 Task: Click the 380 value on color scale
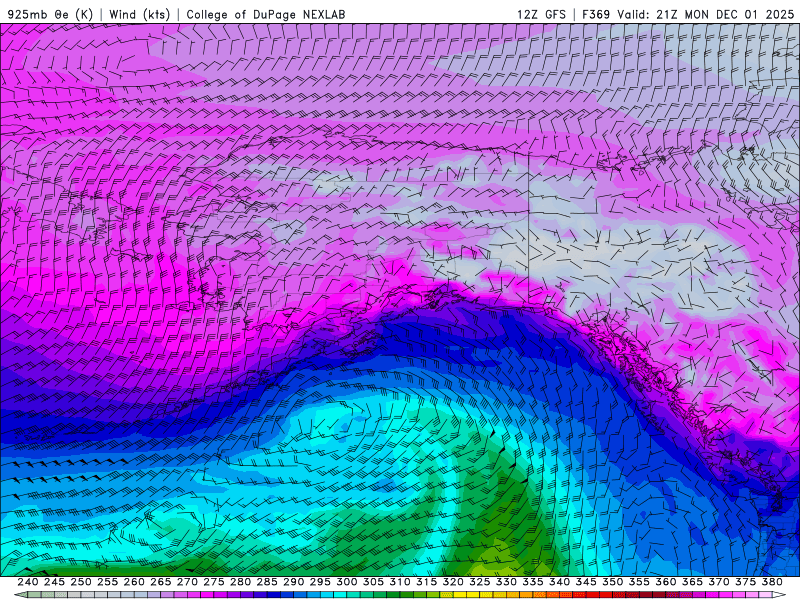pyautogui.click(x=772, y=582)
